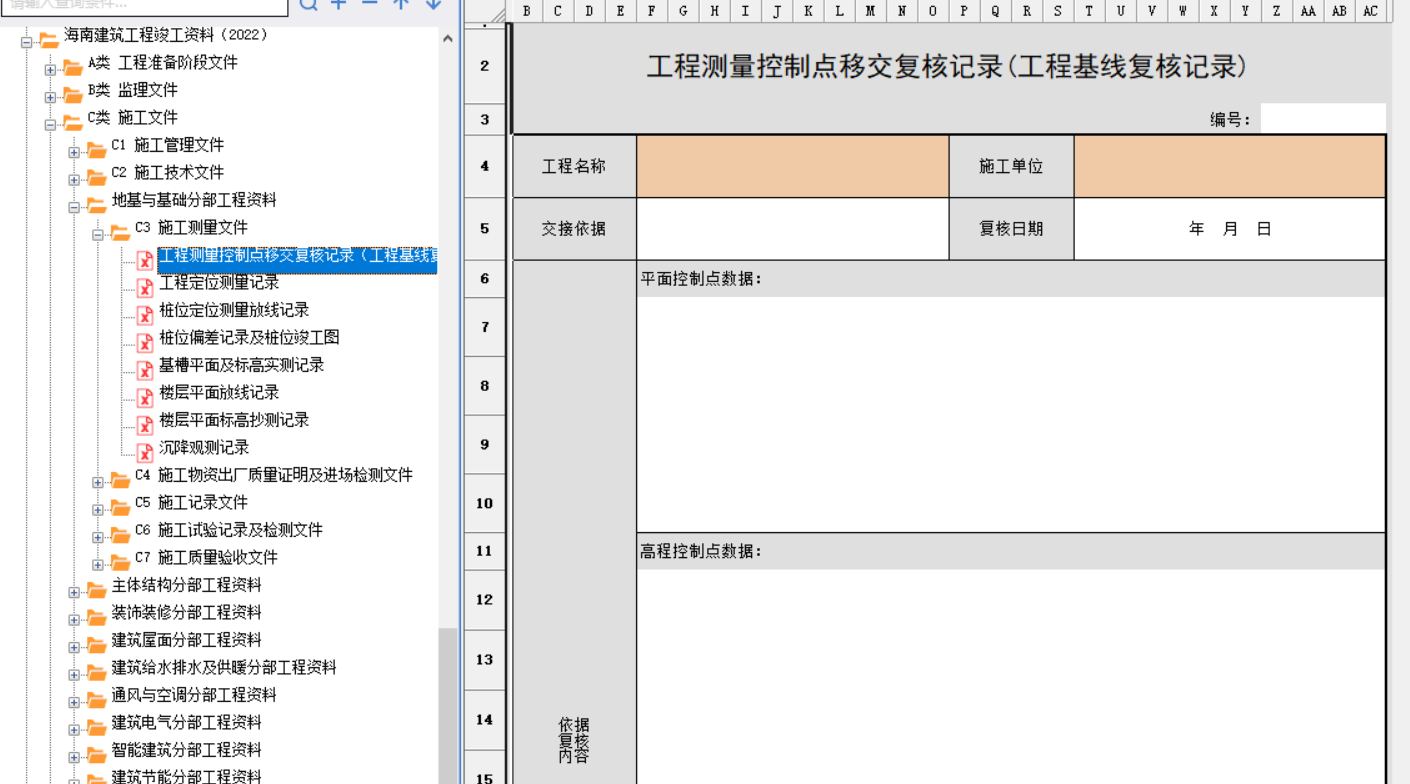1410x784 pixels.
Task: Expand the 主体结构分部工程资料 node
Action: click(x=74, y=592)
